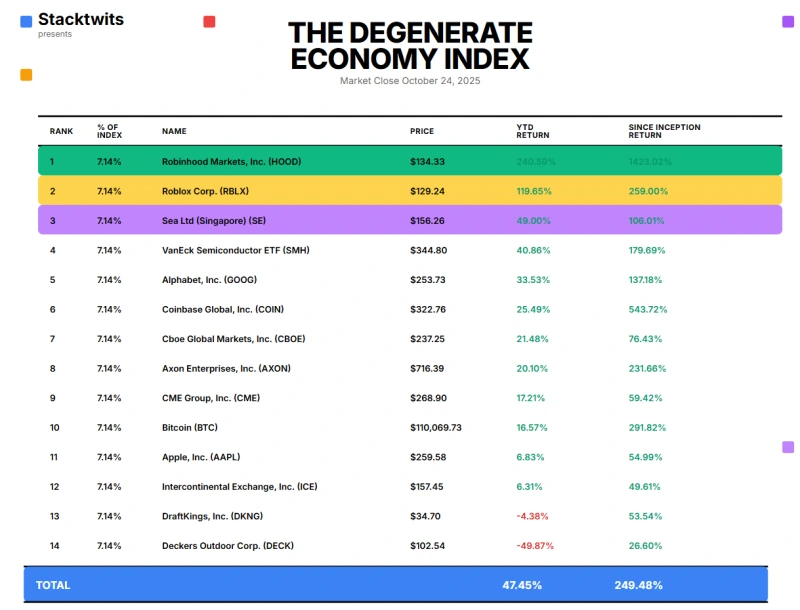Select 'Roblox Corp. (RBLX)' name
Viewport: 800px width, 610px height.
[206, 191]
